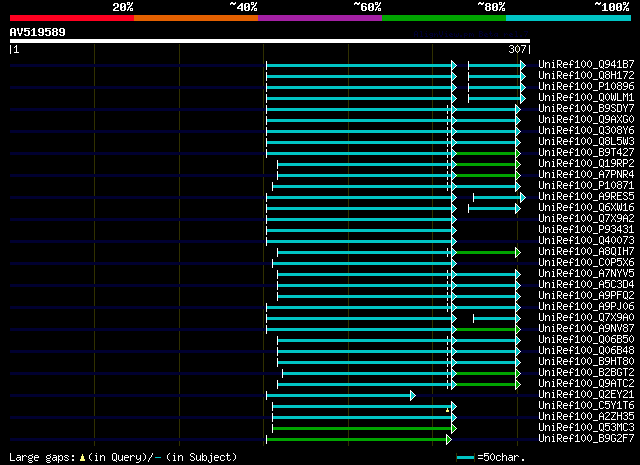Click the yellow gap symbol in the Large gaps legend
This screenshot has height=465, width=640.
point(82,458)
